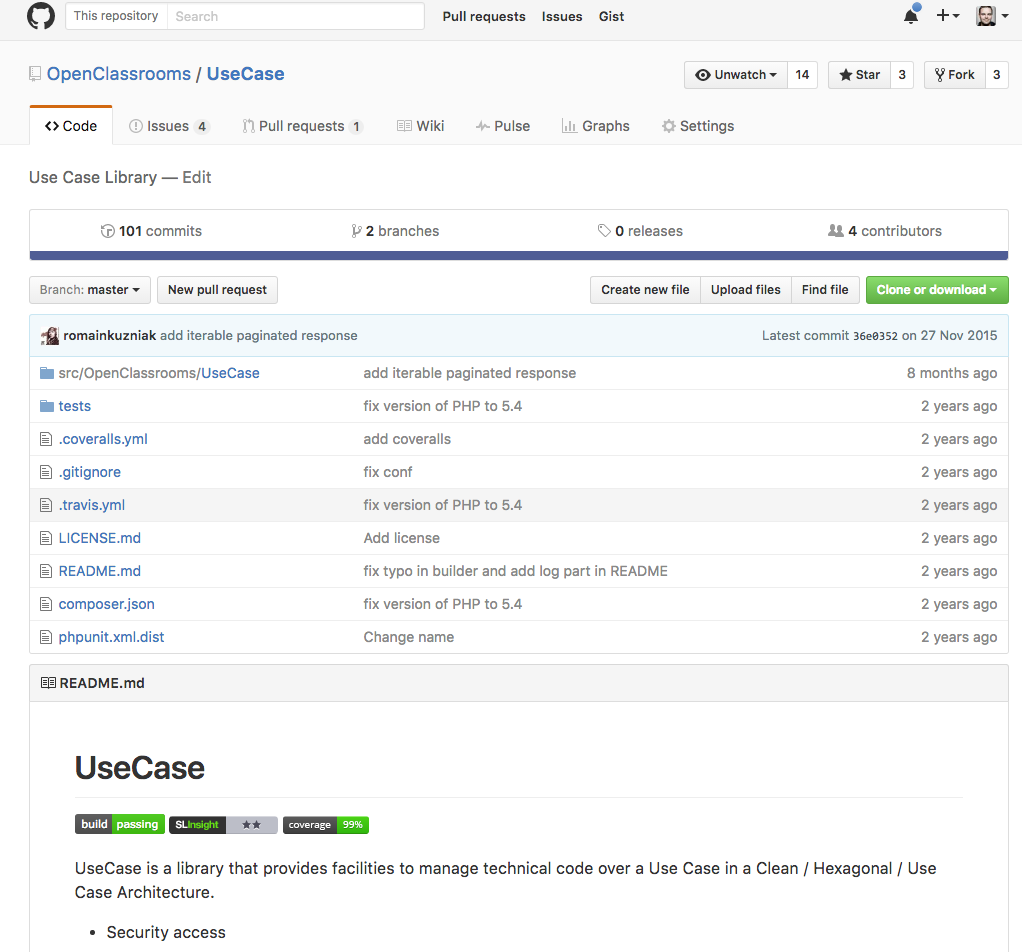1022x952 pixels.
Task: Open the notifications bell
Action: pos(911,16)
